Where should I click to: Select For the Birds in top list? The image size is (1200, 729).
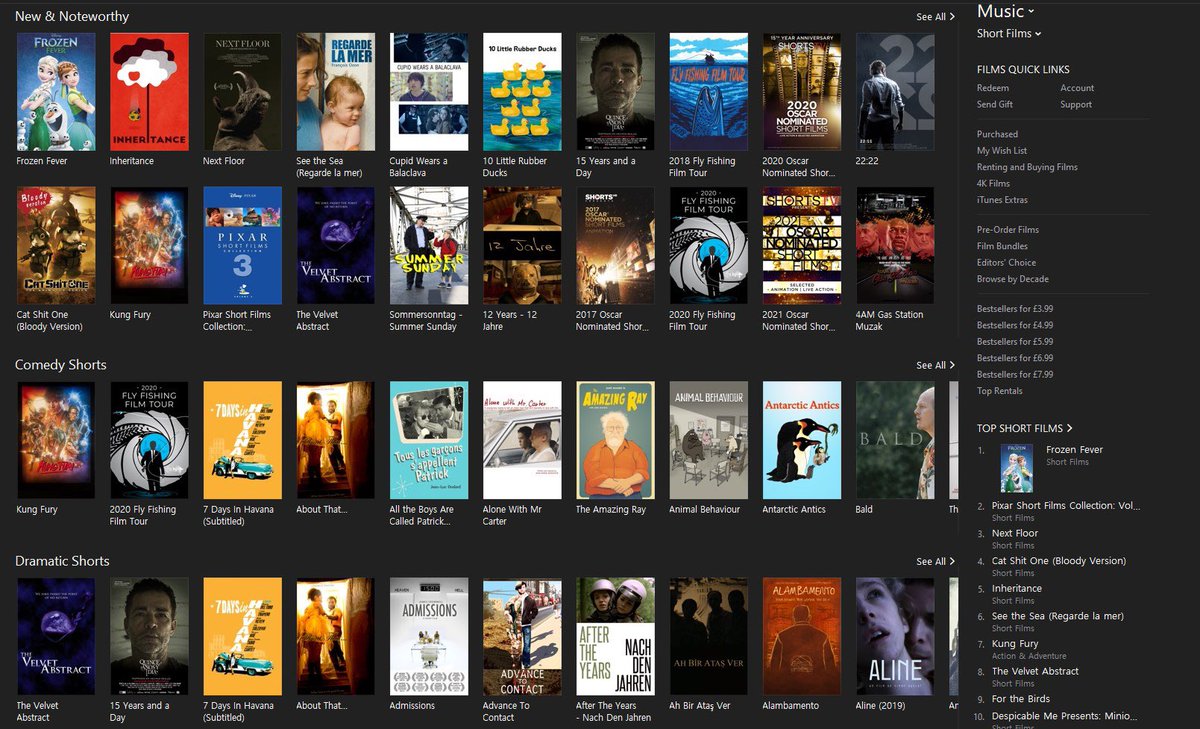pos(1021,699)
